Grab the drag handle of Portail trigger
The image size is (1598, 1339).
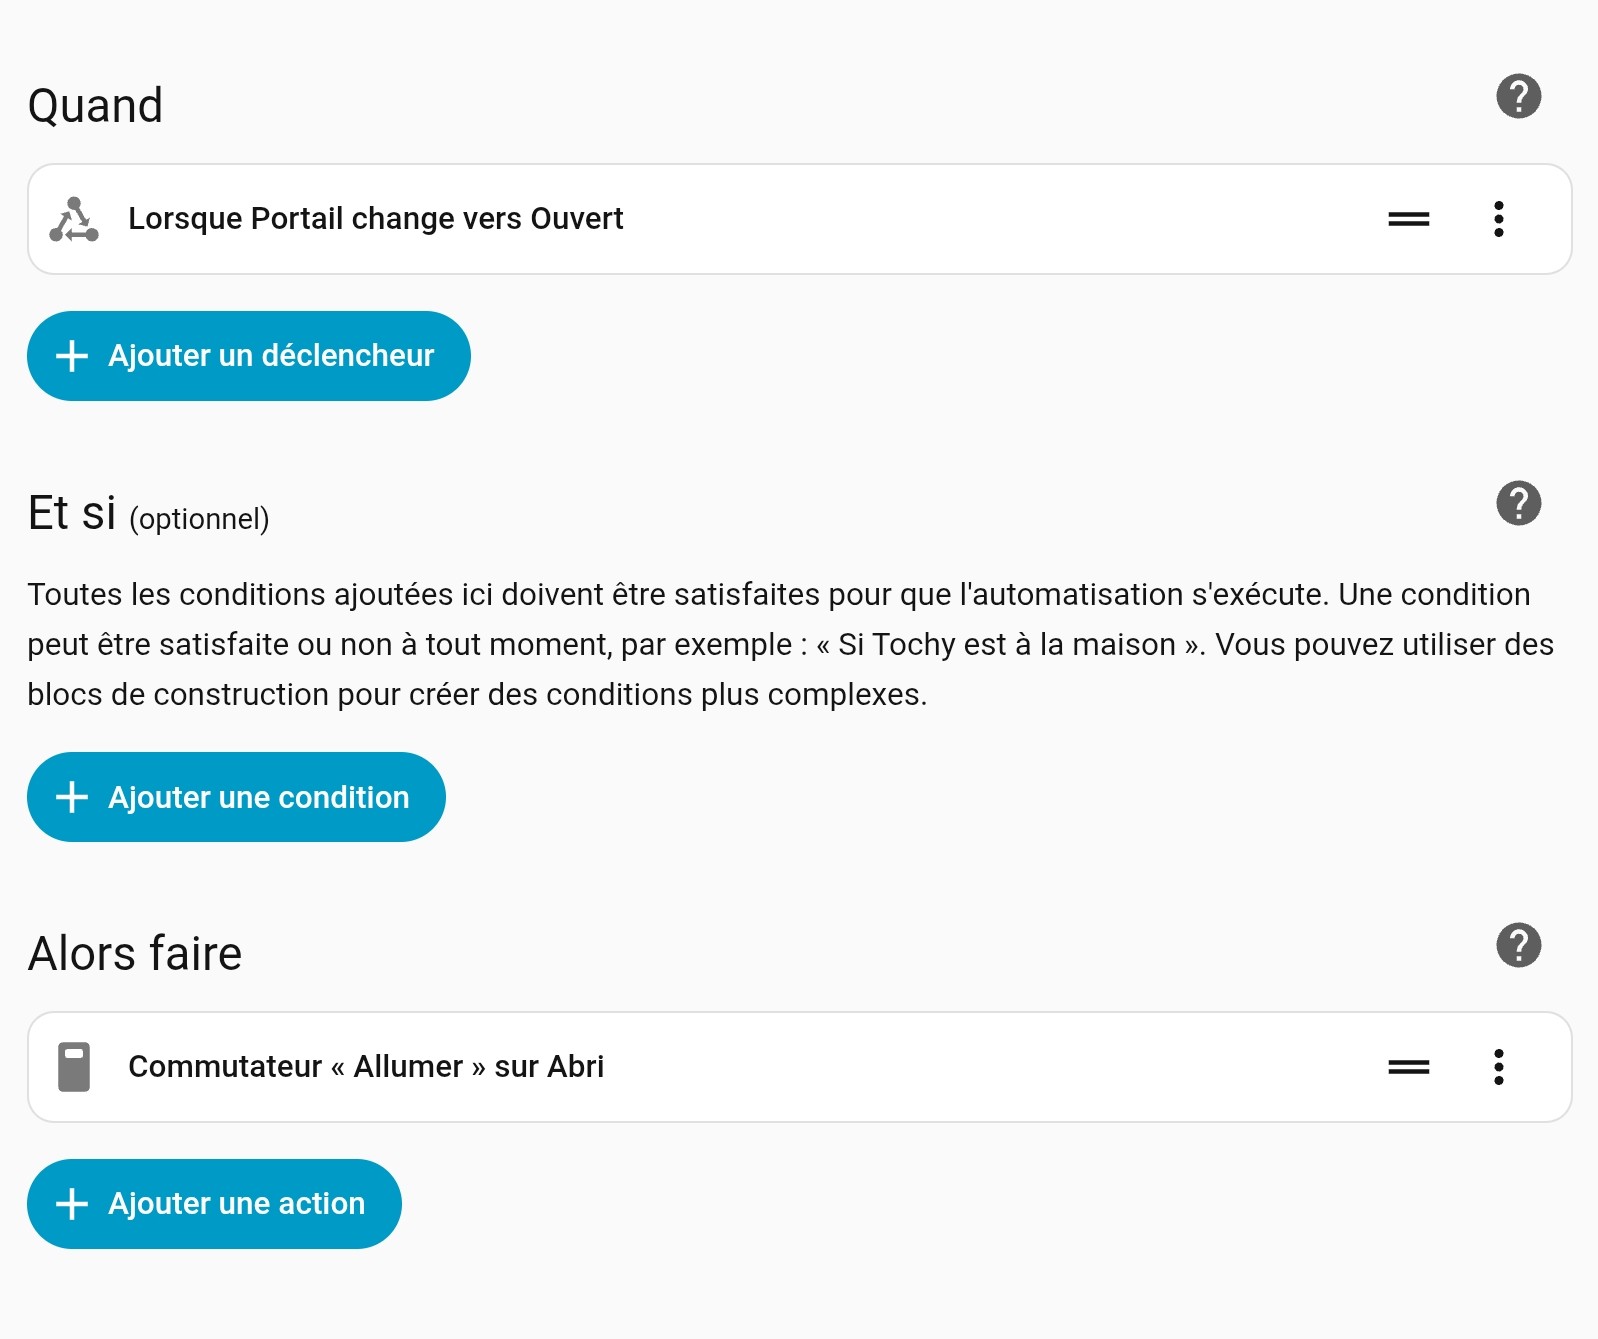point(1408,219)
